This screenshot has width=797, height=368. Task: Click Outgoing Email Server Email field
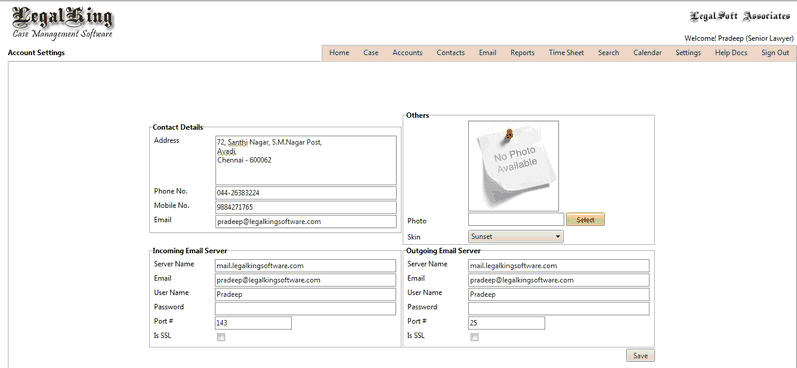tap(559, 280)
